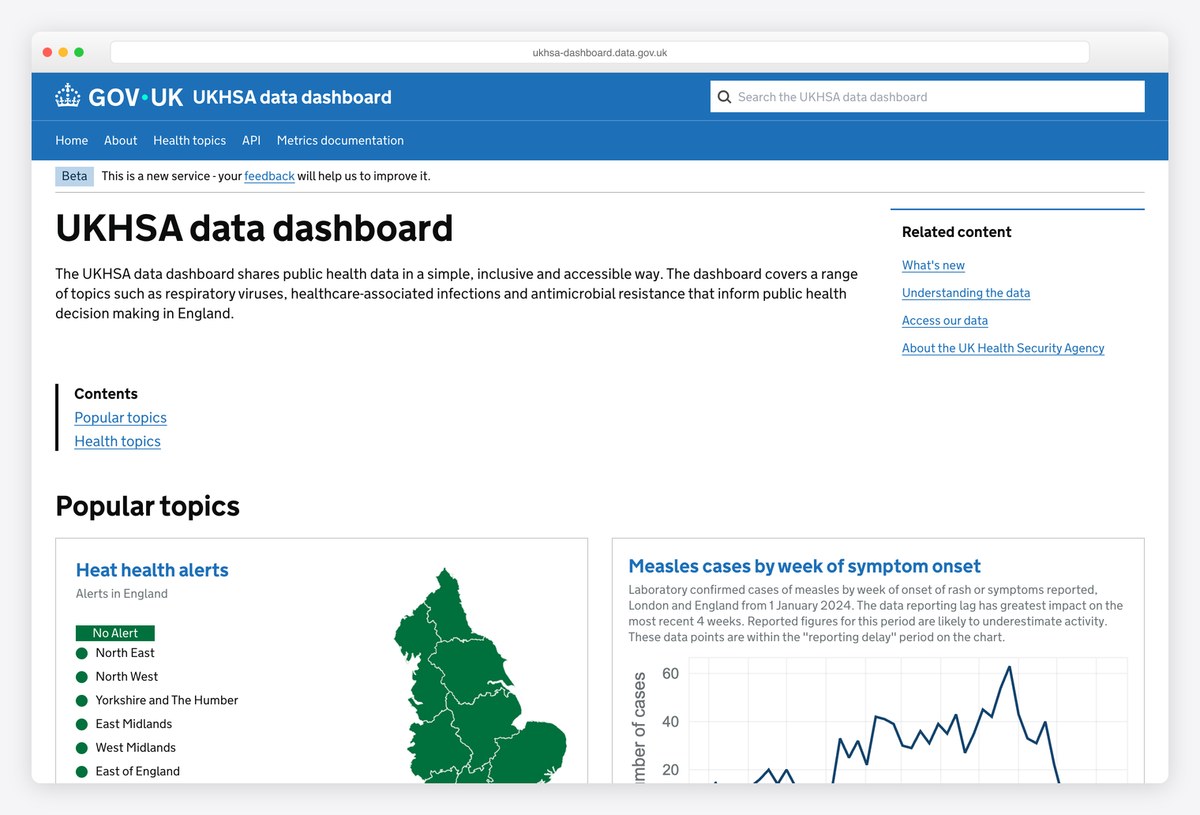Click the yellow minimize window button
The width and height of the screenshot is (1200, 815).
(63, 52)
